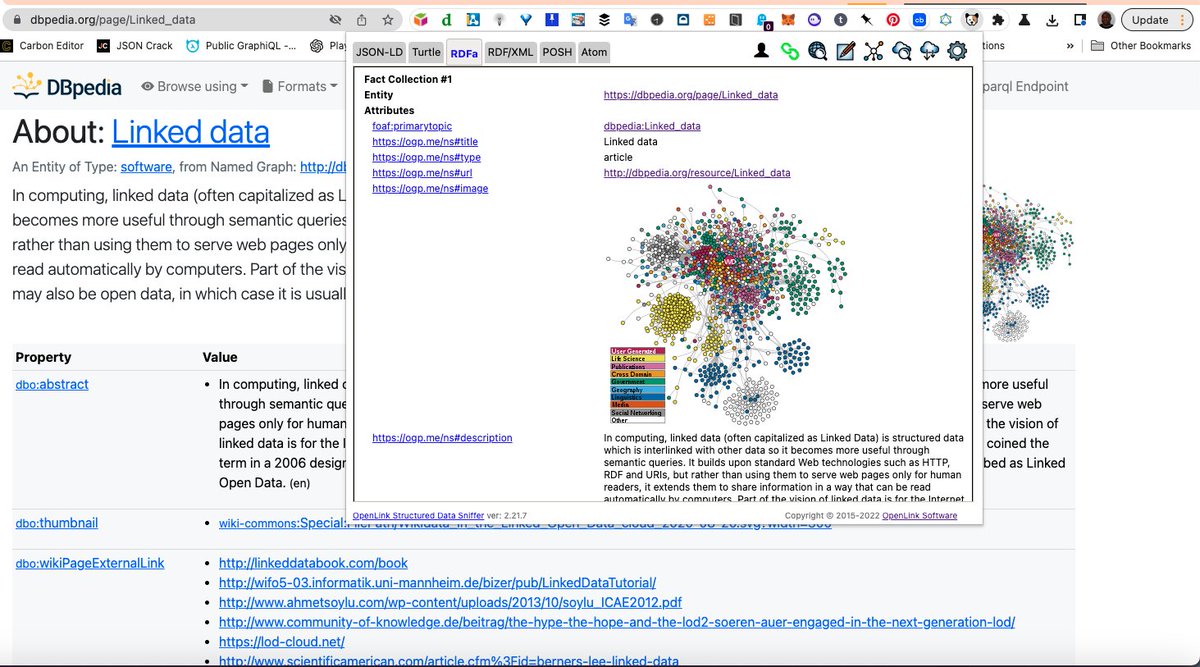Click the green chain link icon
Screen dimensions: 1200x667
pos(790,51)
